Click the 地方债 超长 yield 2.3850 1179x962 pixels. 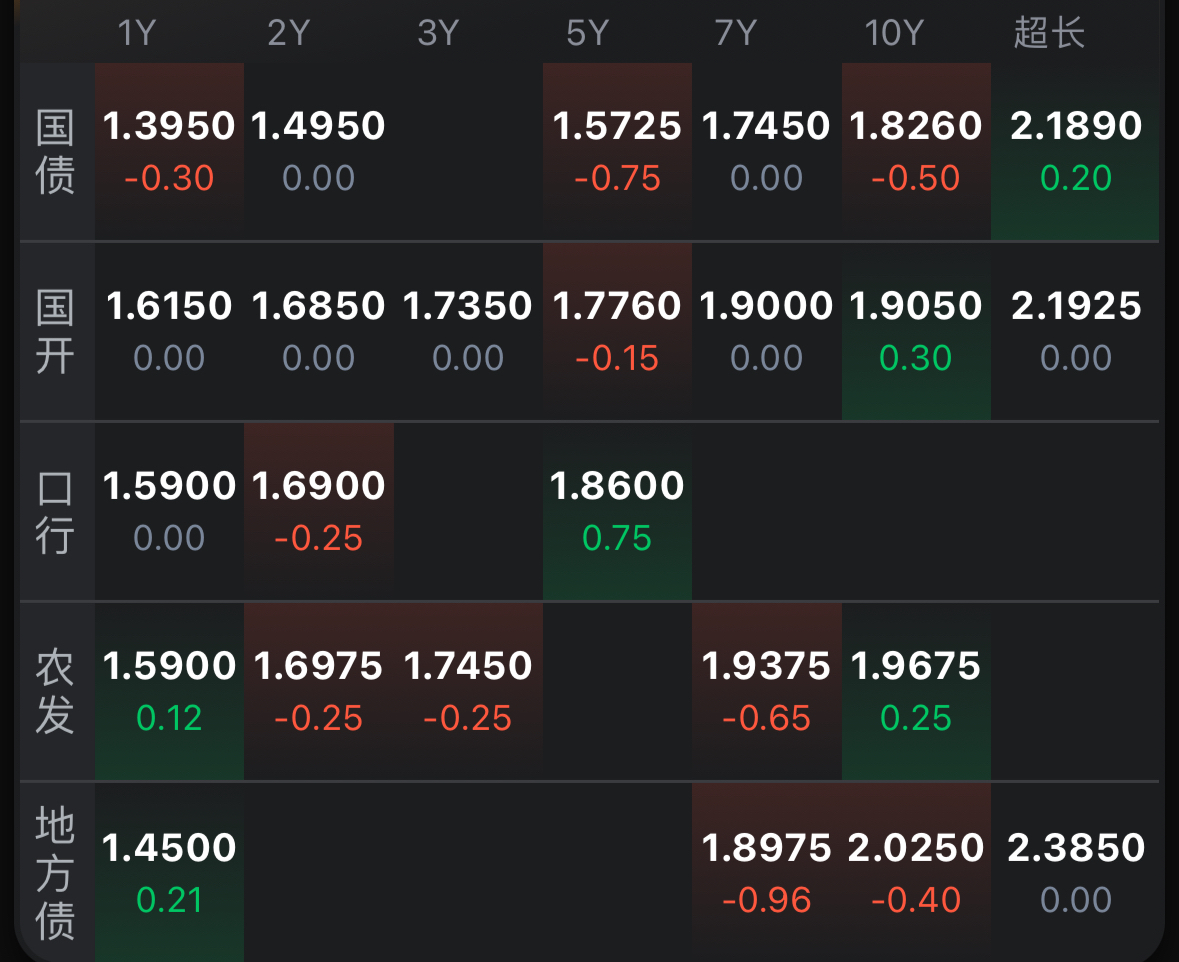1076,872
